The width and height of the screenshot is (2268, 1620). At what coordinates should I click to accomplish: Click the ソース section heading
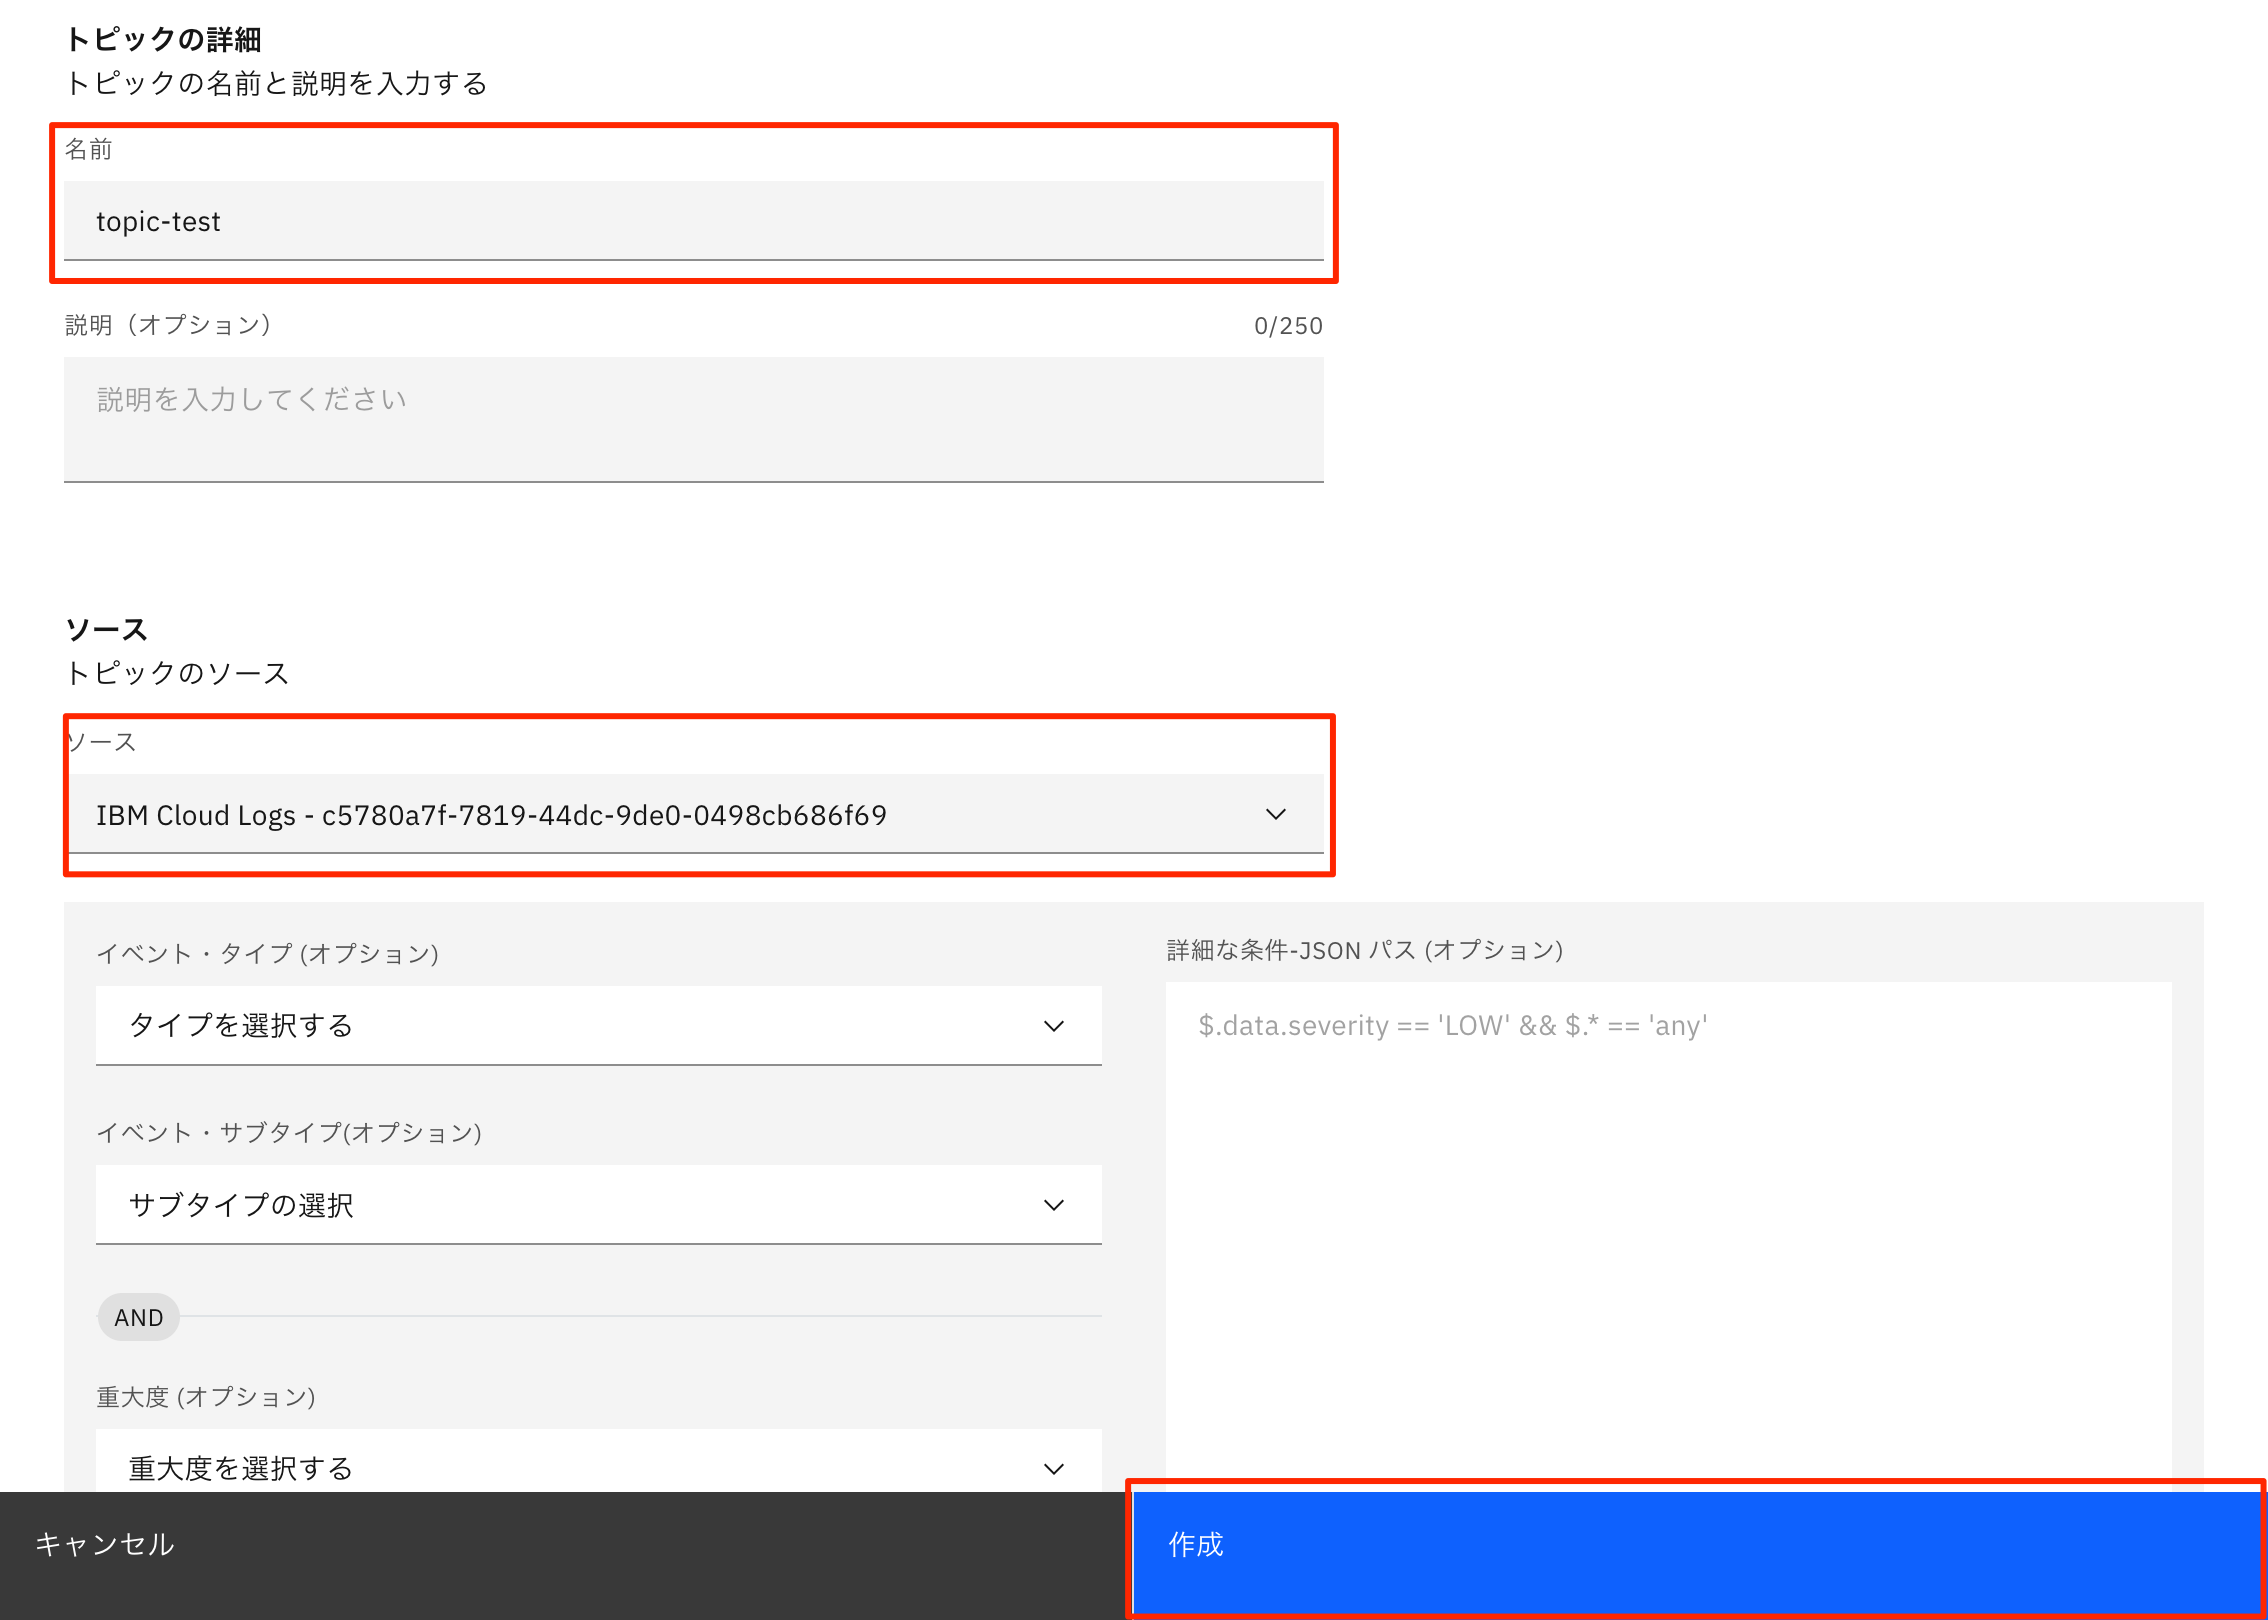[x=106, y=630]
